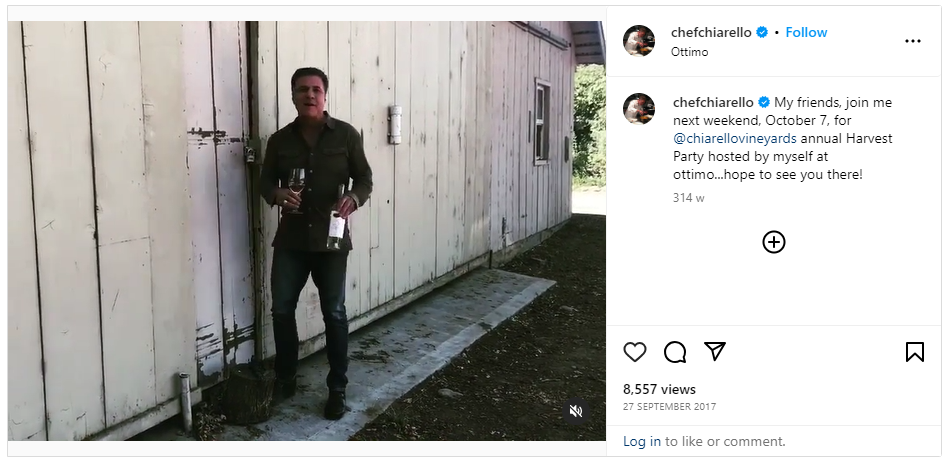
Task: Click the caption profile avatar
Action: pyautogui.click(x=639, y=109)
